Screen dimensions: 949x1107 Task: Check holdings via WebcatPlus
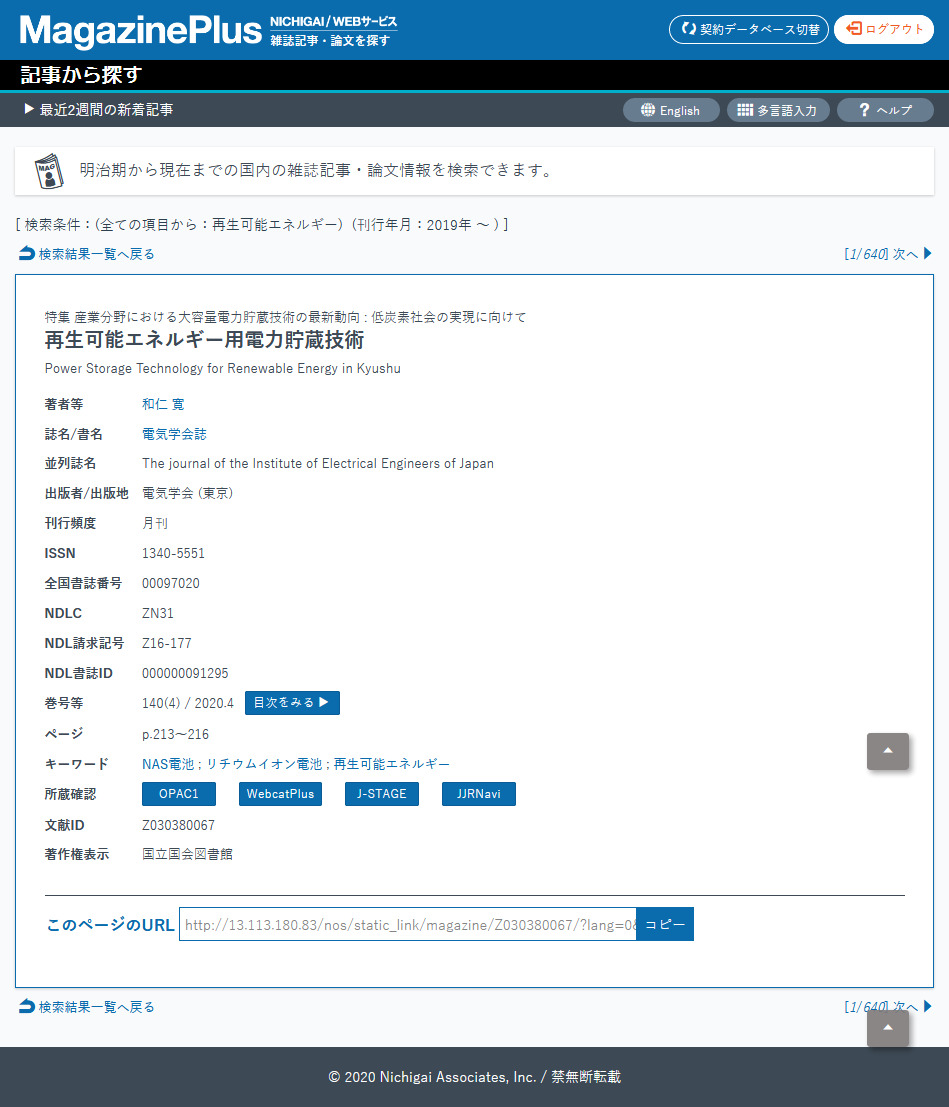point(281,794)
